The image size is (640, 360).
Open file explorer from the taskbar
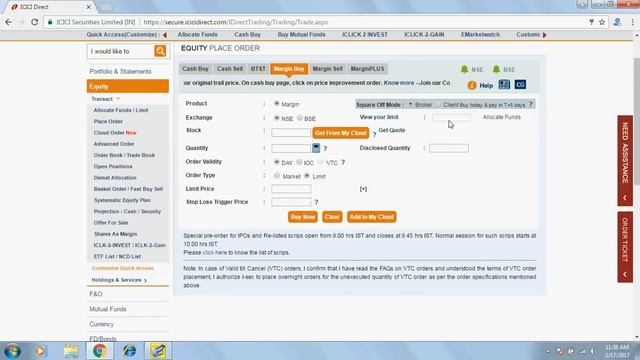coord(71,351)
